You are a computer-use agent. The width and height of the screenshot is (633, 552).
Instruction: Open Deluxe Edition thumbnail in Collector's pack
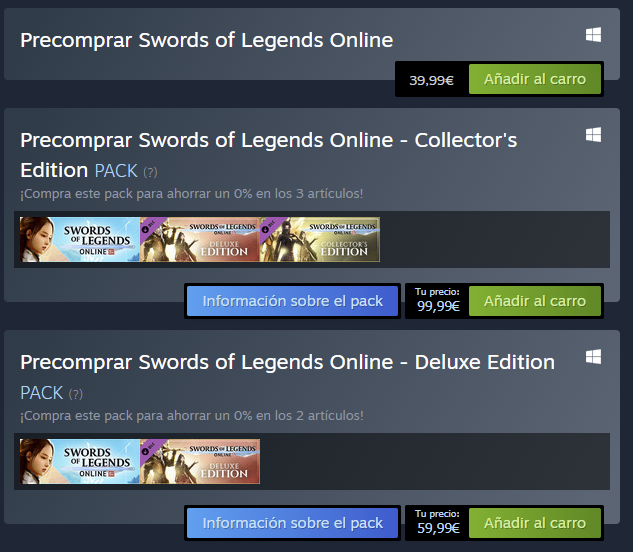200,240
